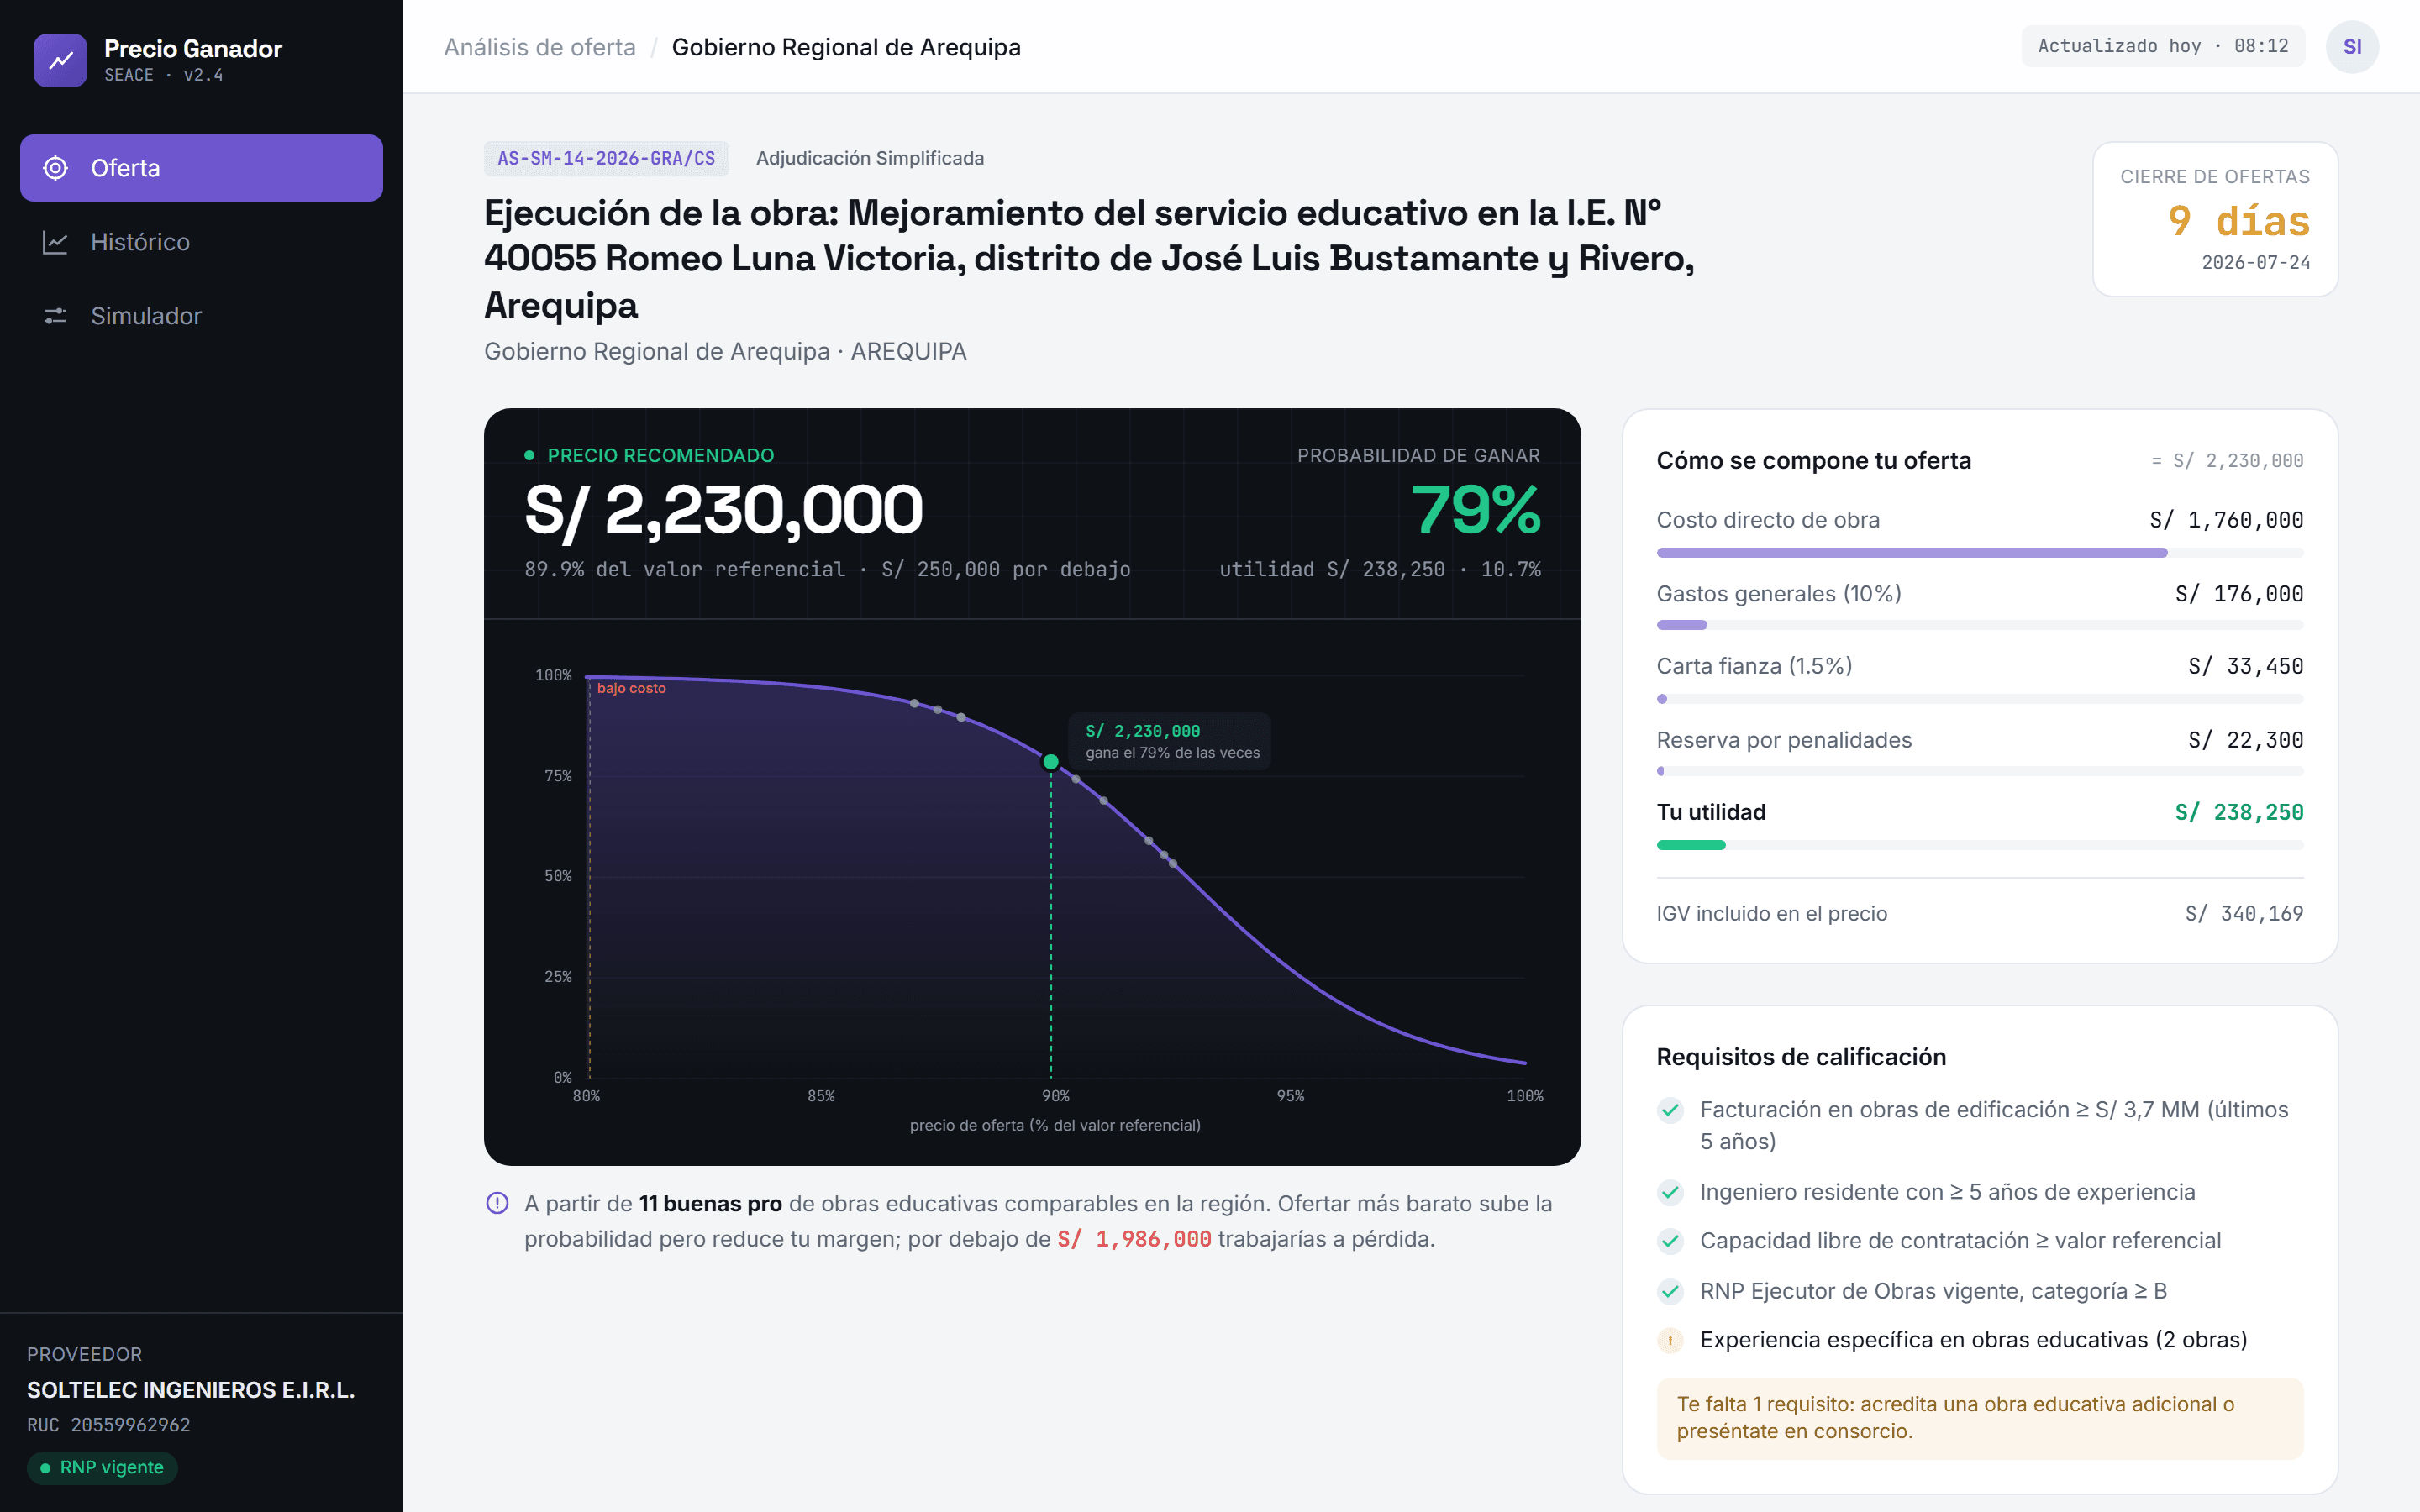Go to Análisis de oferta breadcrumb
The width and height of the screenshot is (2420, 1512).
[539, 47]
